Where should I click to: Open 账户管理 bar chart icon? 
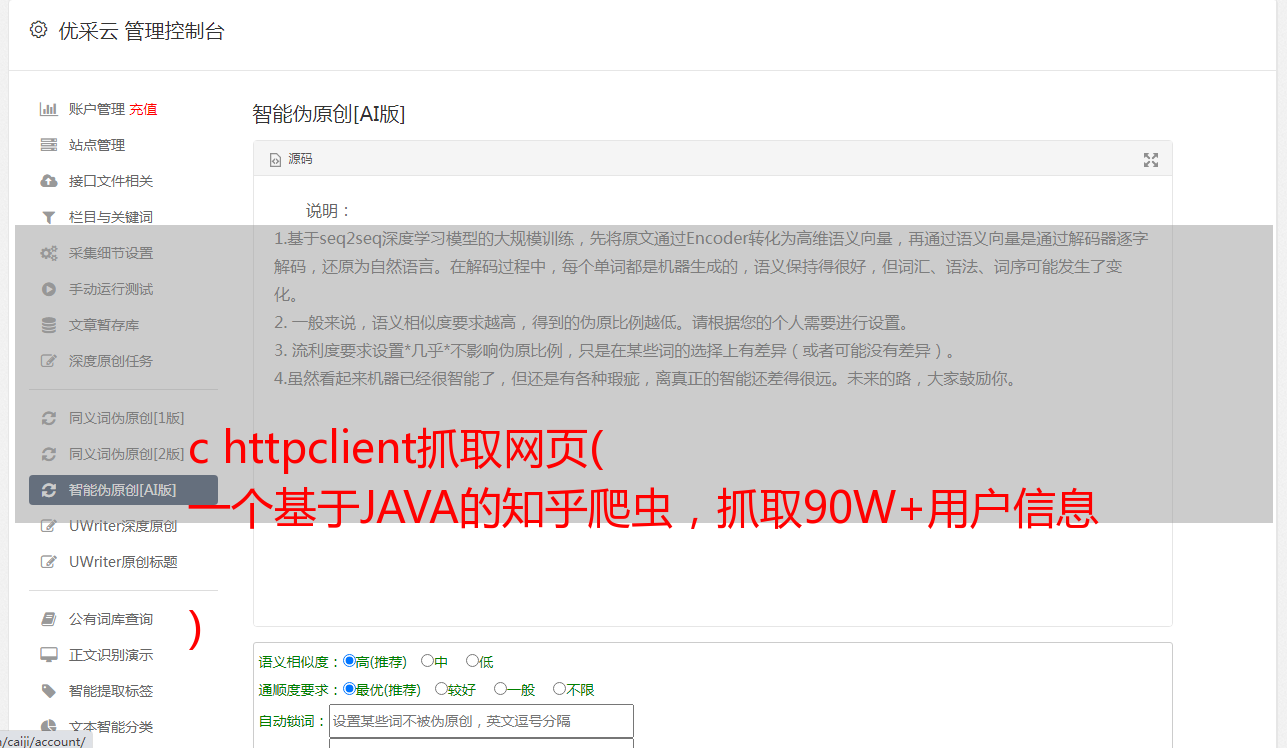(x=48, y=109)
